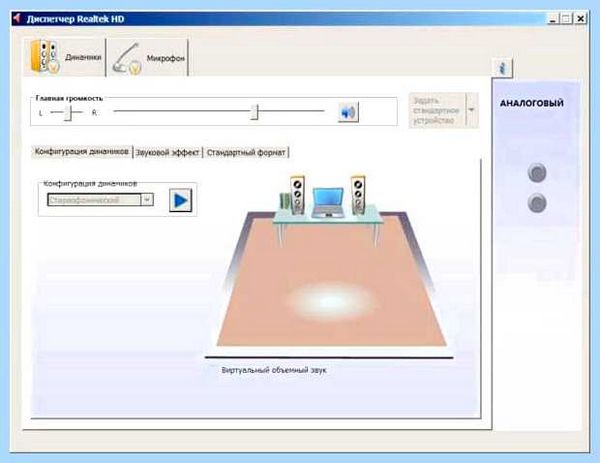This screenshot has height=463, width=600.
Task: Close the Realtek HD manager window
Action: point(580,18)
